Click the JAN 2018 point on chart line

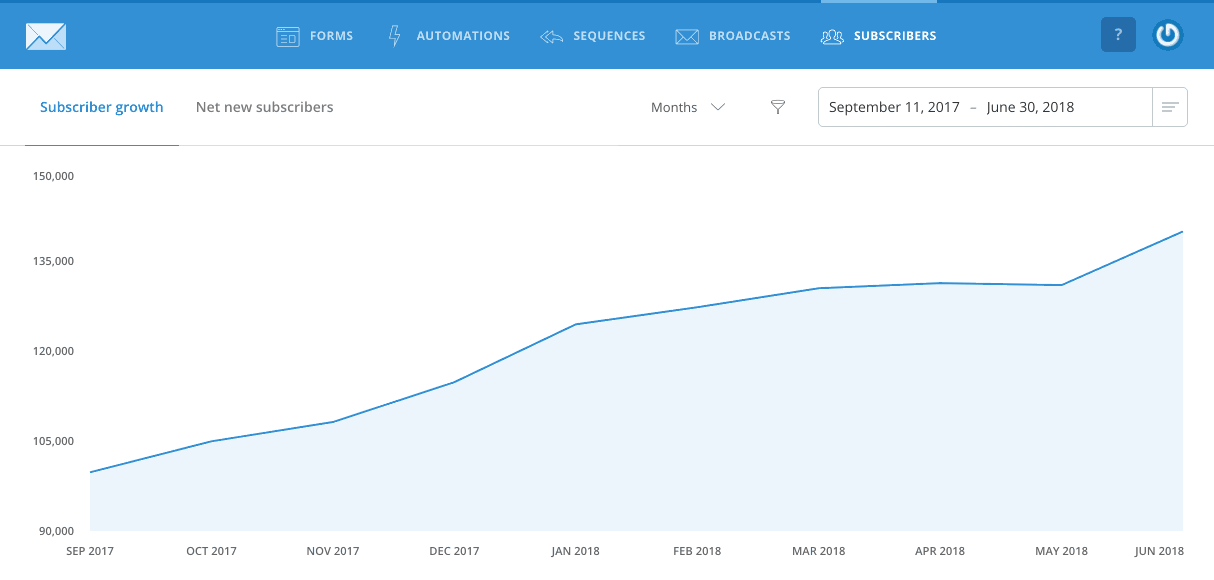[x=576, y=324]
